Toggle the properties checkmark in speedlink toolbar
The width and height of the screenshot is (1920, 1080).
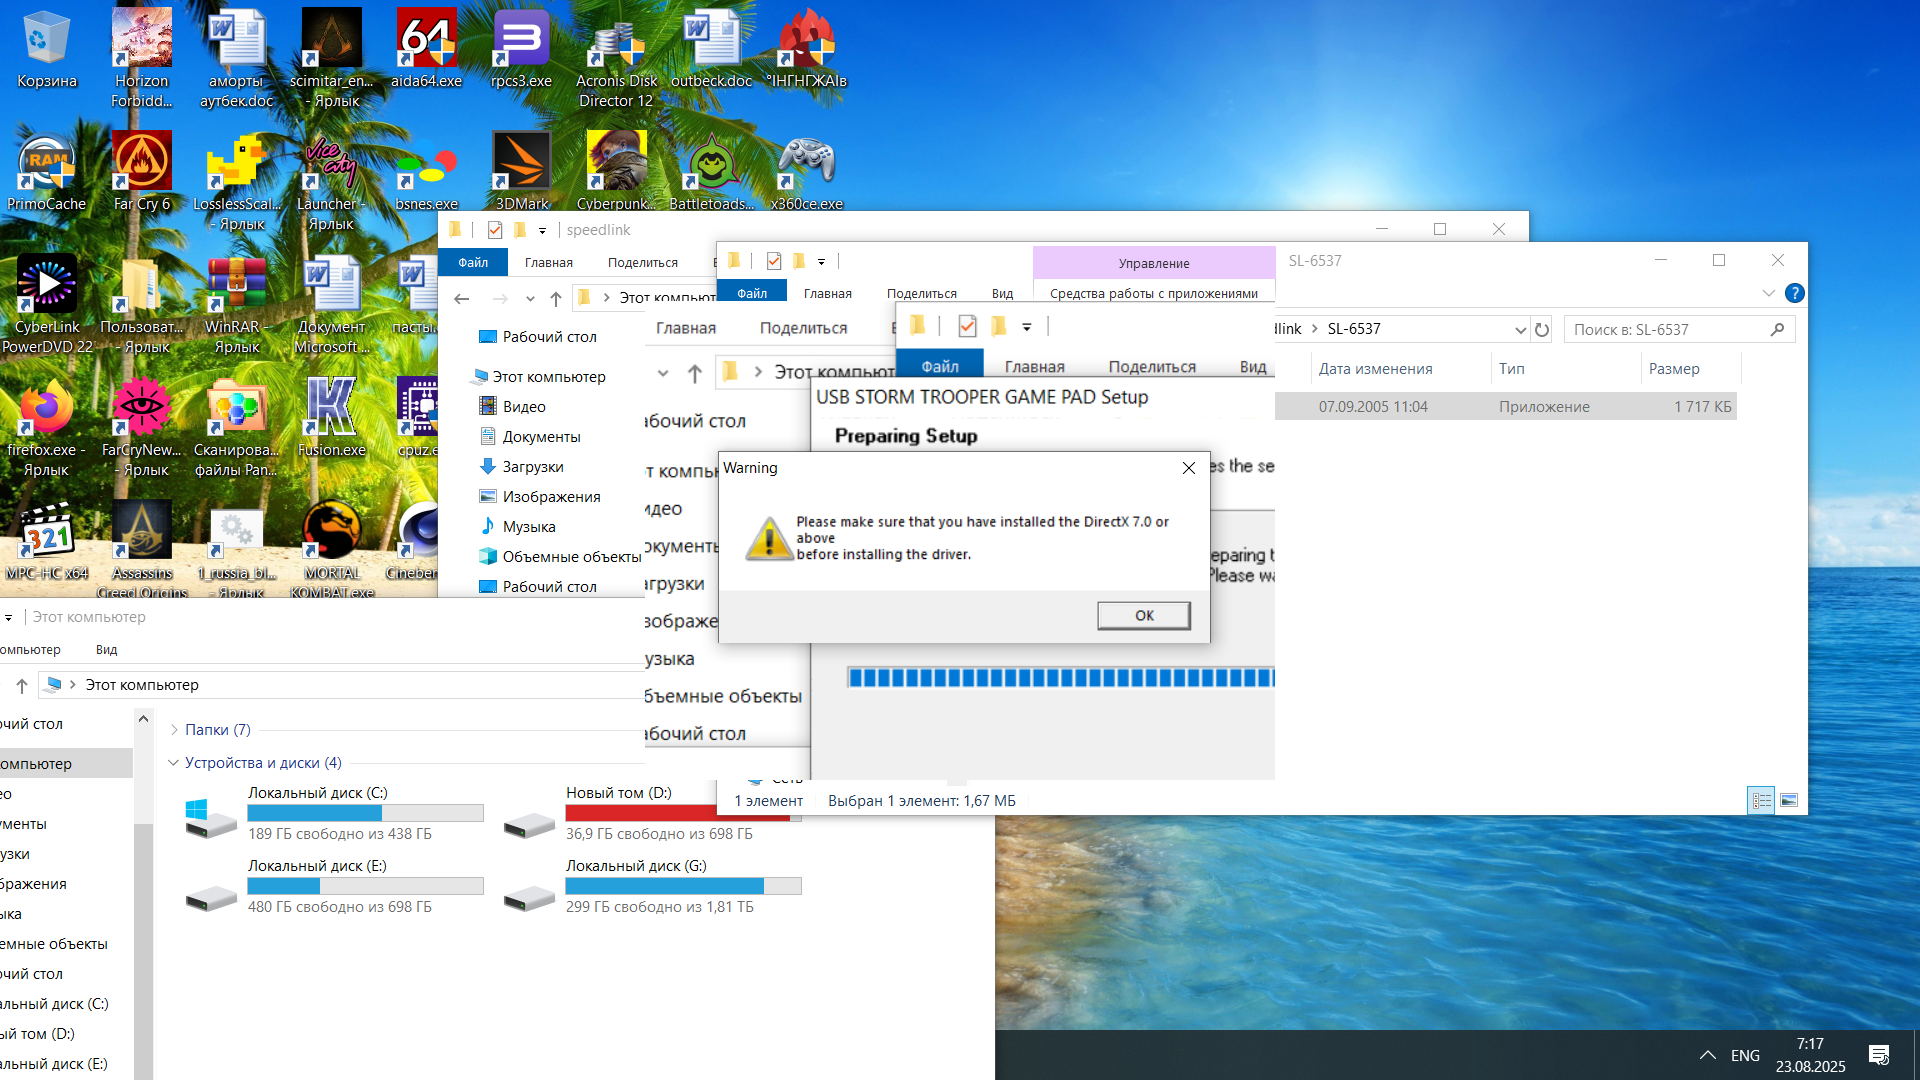pyautogui.click(x=494, y=230)
